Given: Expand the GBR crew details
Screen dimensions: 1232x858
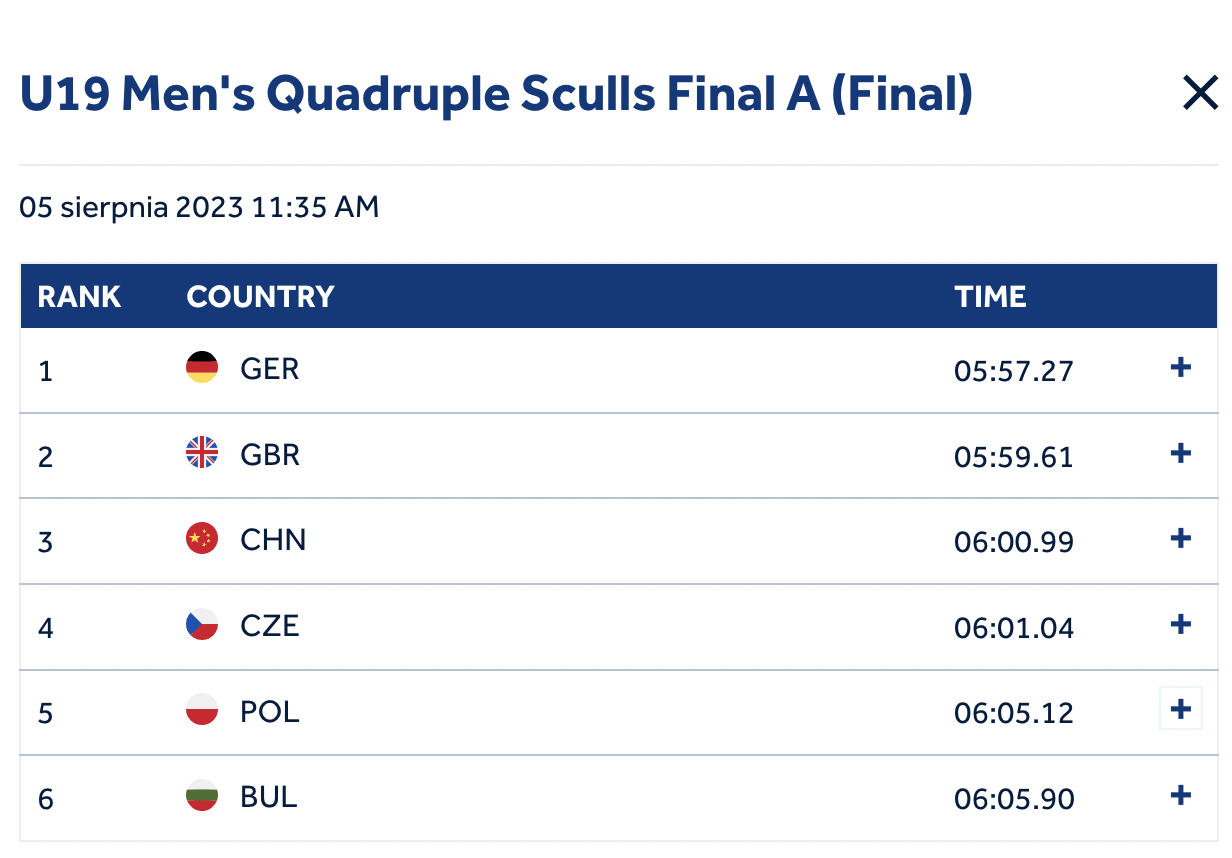Looking at the screenshot, I should pyautogui.click(x=1181, y=454).
